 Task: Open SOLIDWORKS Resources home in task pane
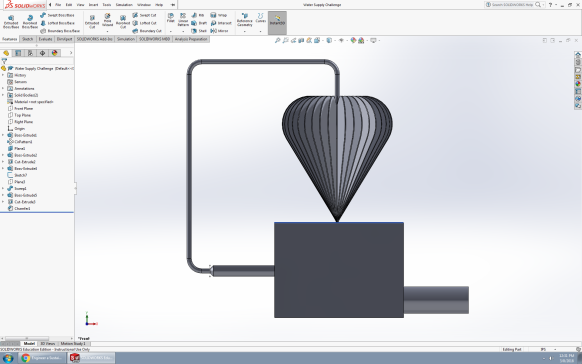tap(578, 55)
